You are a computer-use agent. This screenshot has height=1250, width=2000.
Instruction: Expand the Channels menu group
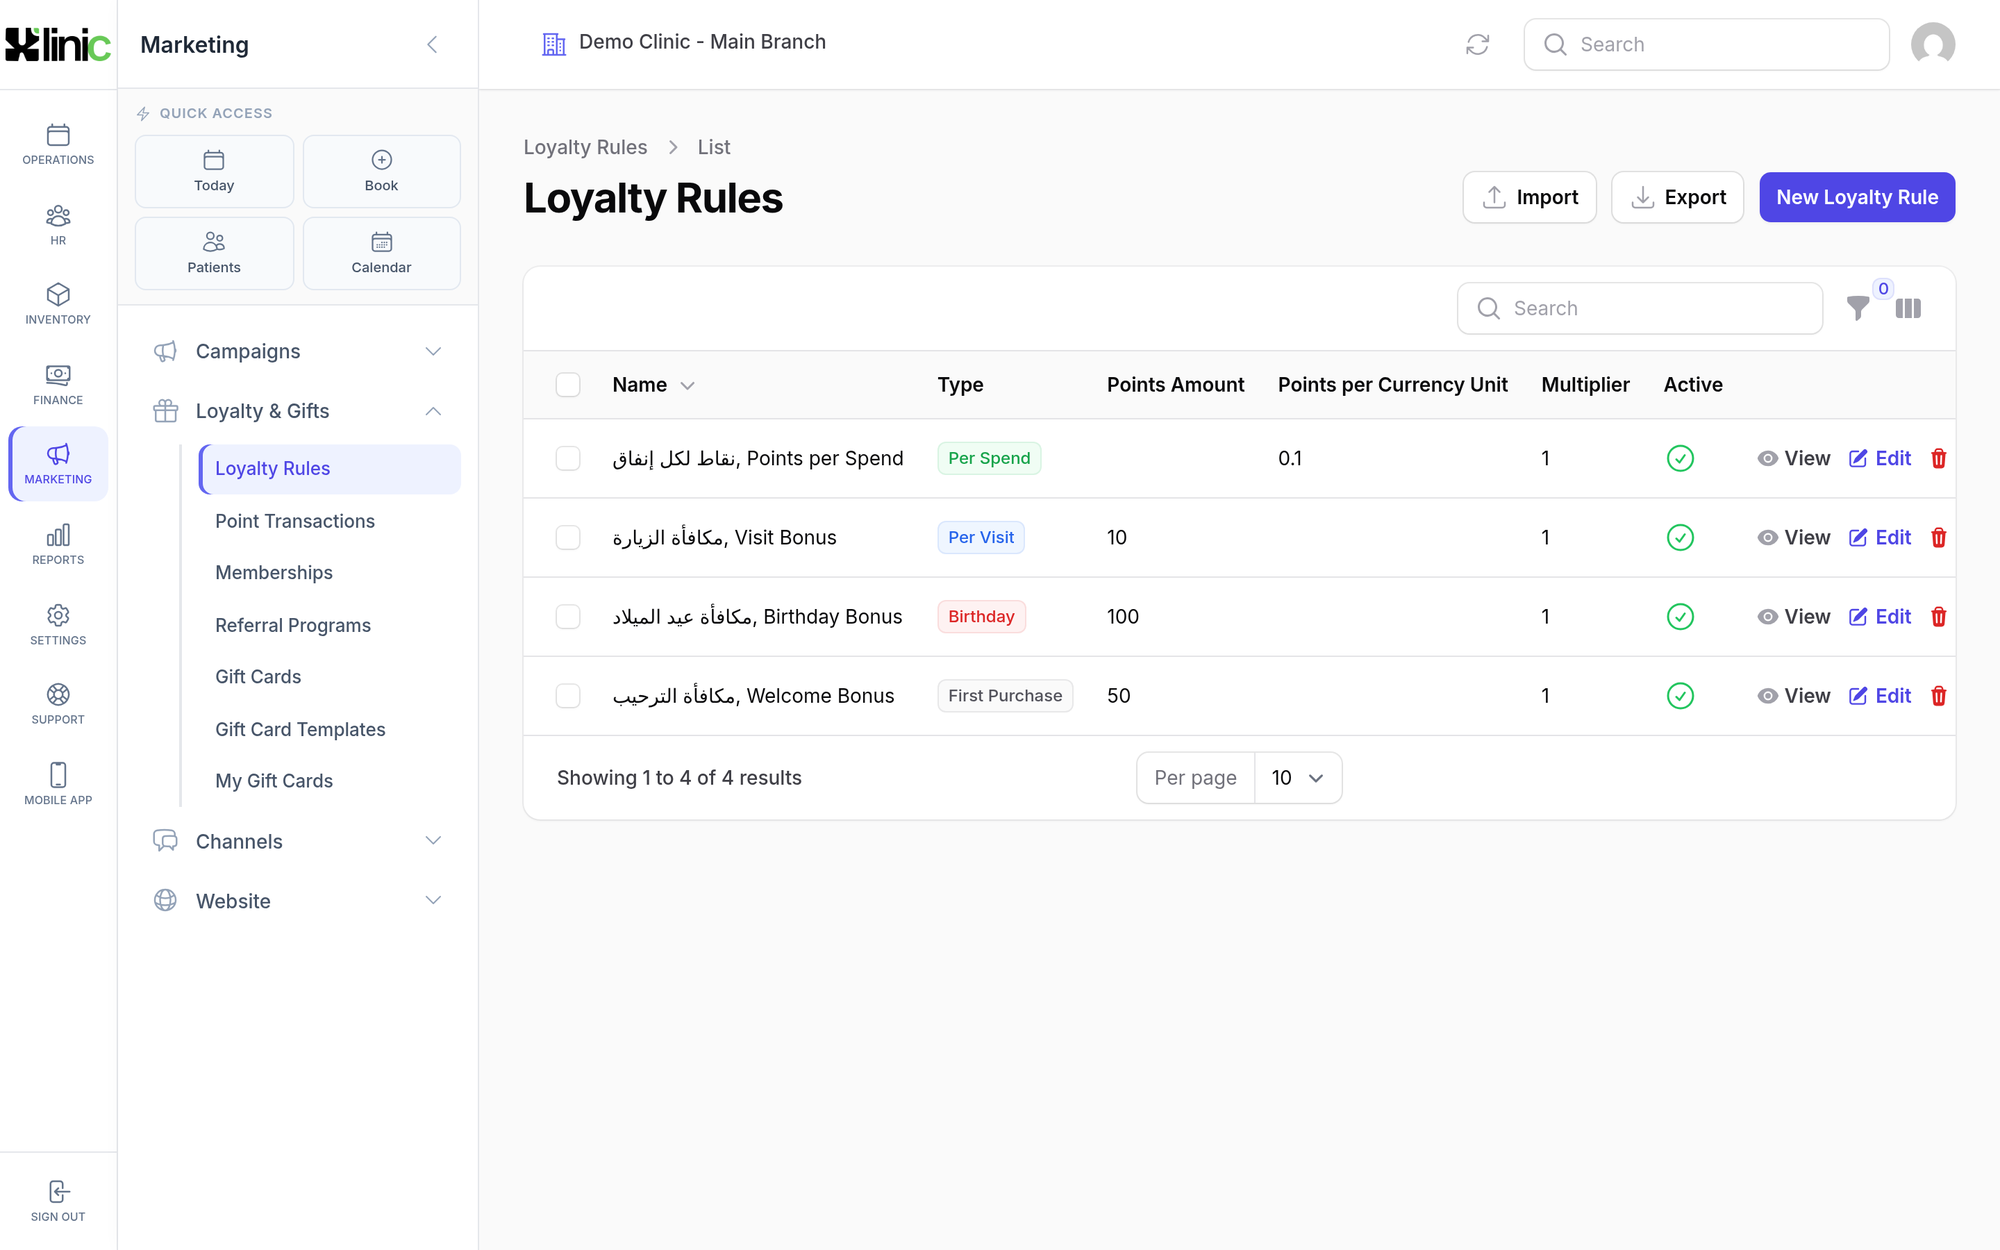point(297,841)
